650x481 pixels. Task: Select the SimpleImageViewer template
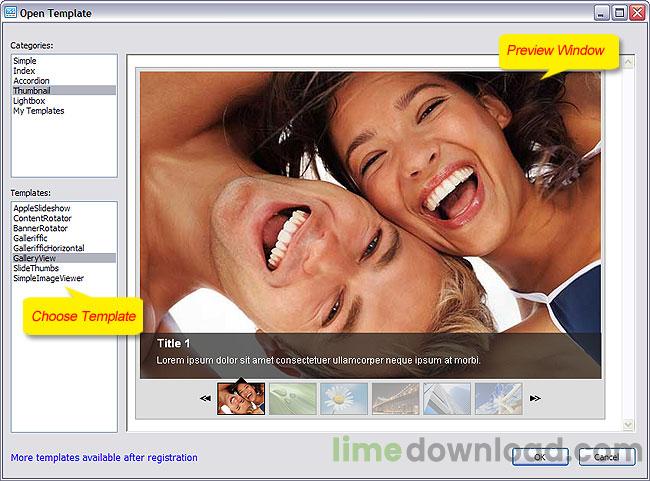pos(48,279)
